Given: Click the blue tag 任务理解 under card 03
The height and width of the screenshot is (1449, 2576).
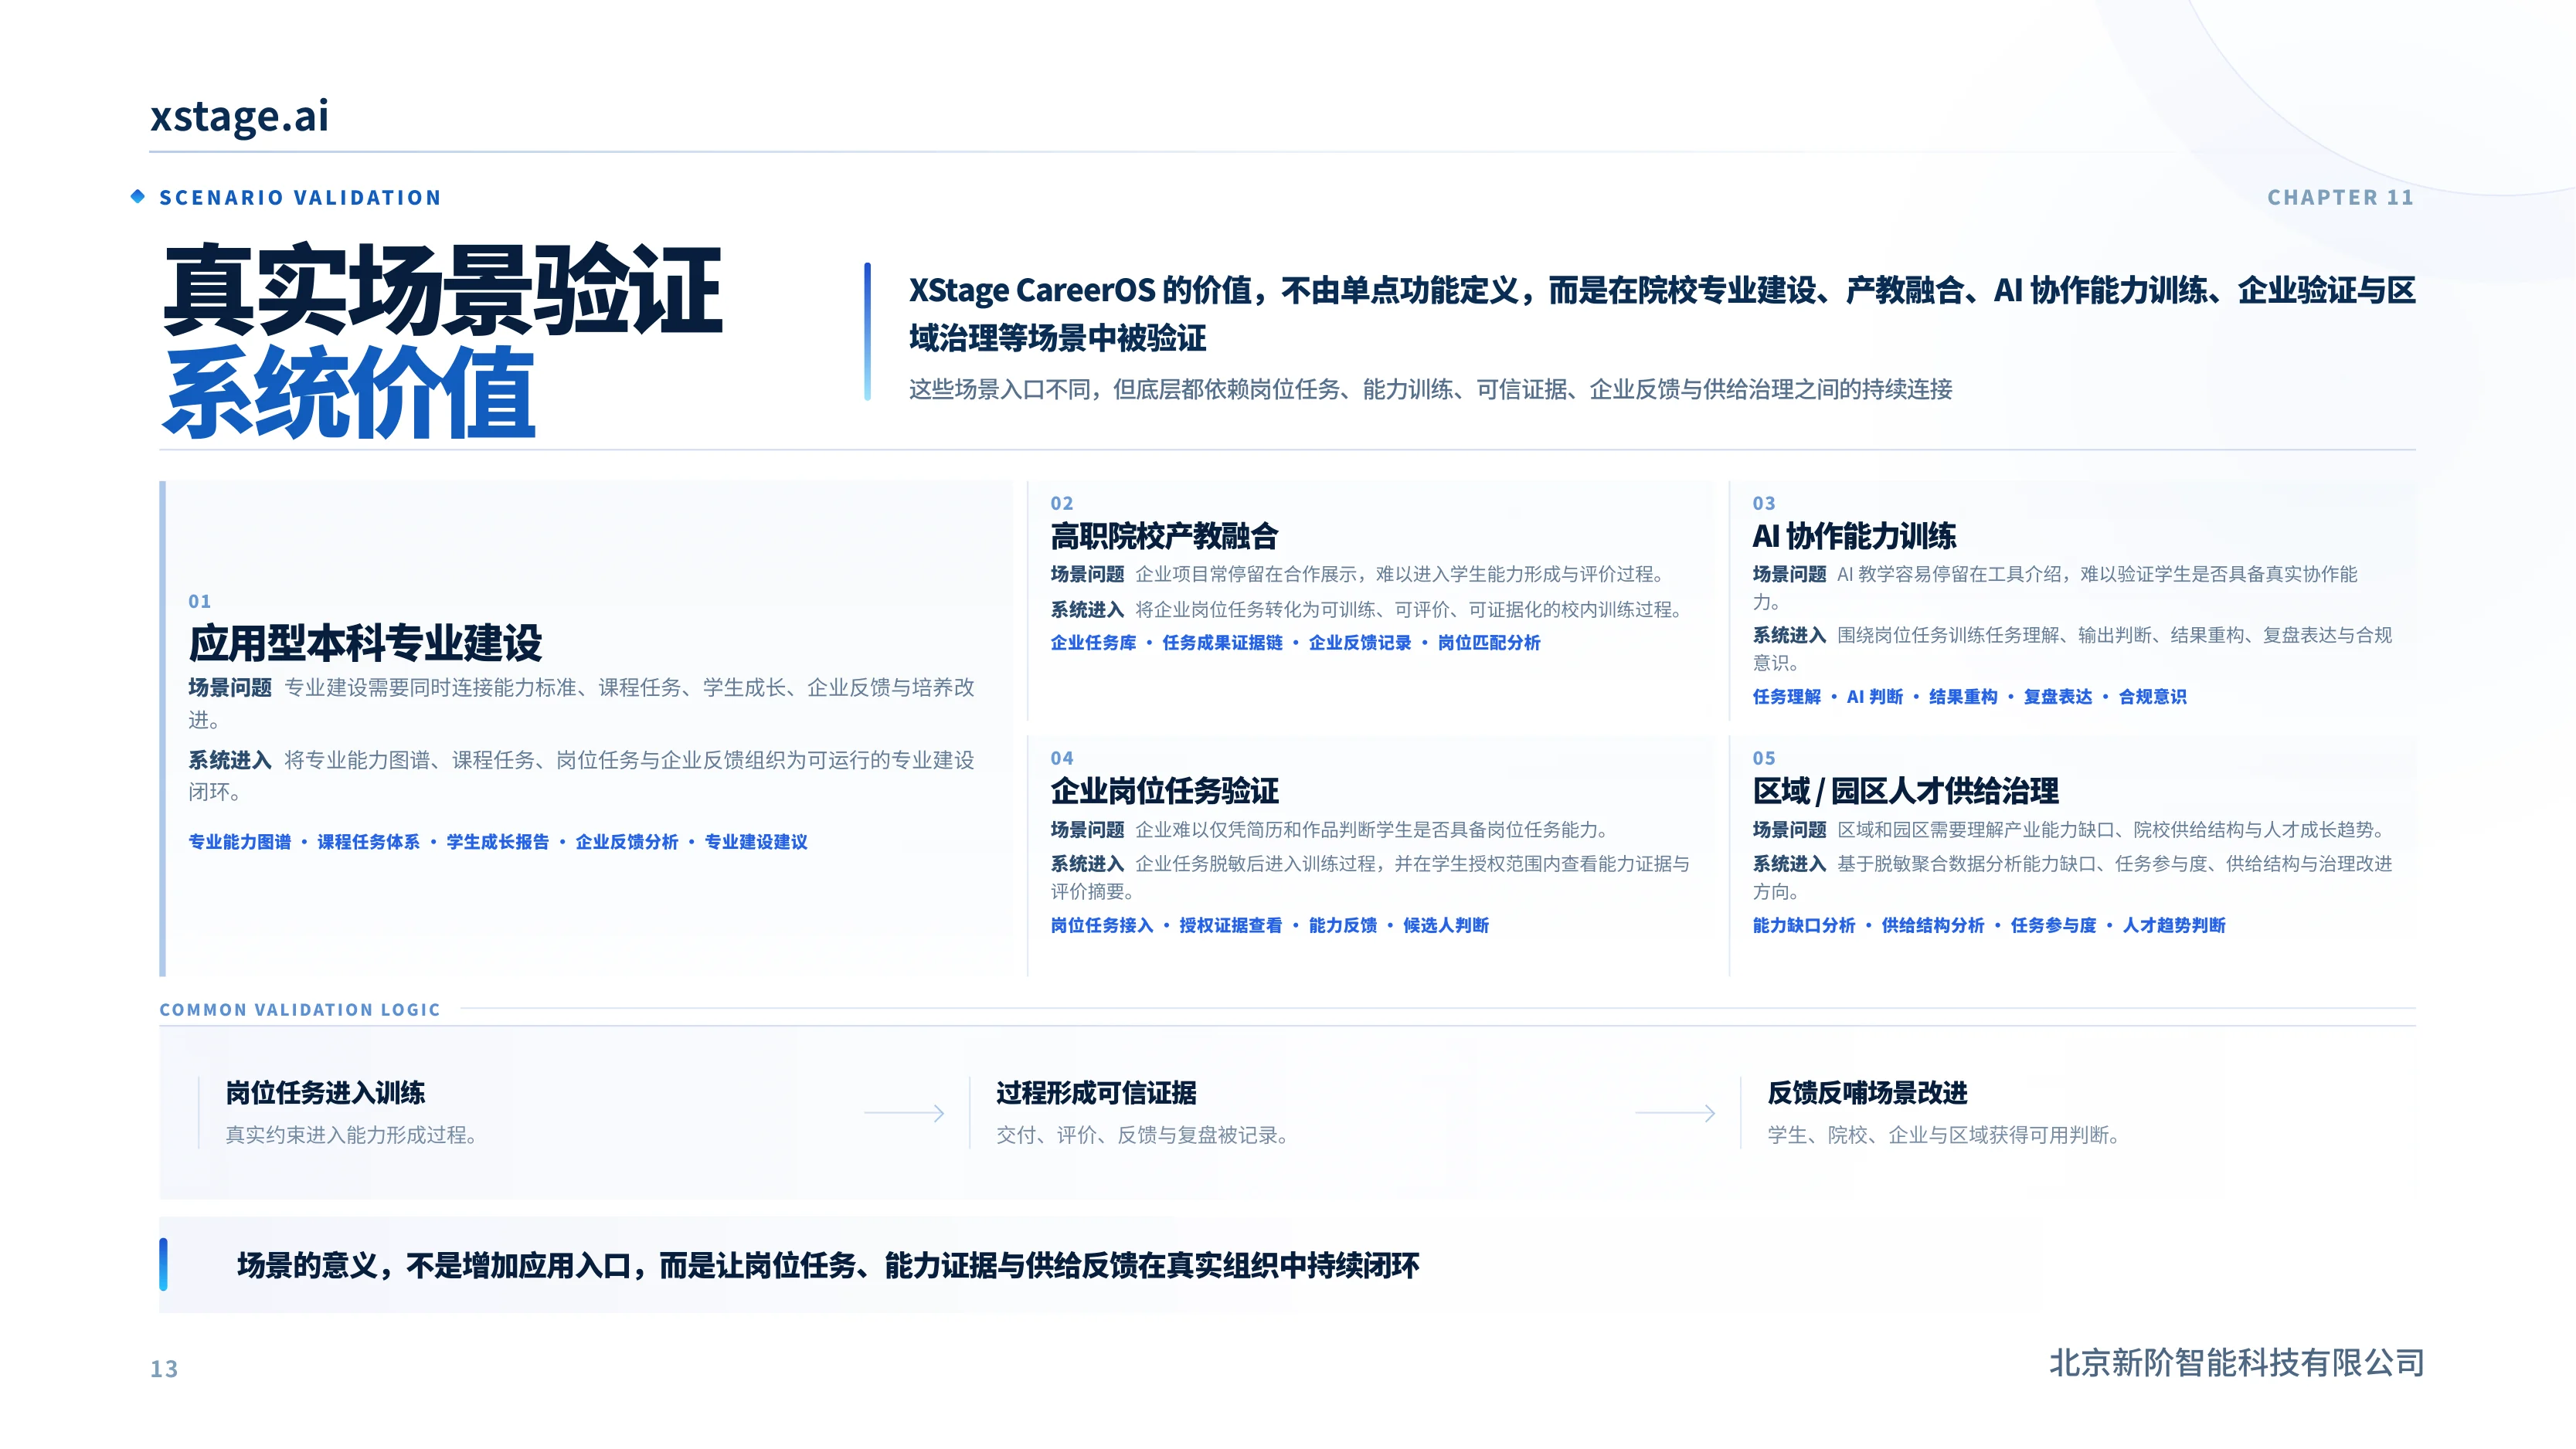Looking at the screenshot, I should 1787,697.
